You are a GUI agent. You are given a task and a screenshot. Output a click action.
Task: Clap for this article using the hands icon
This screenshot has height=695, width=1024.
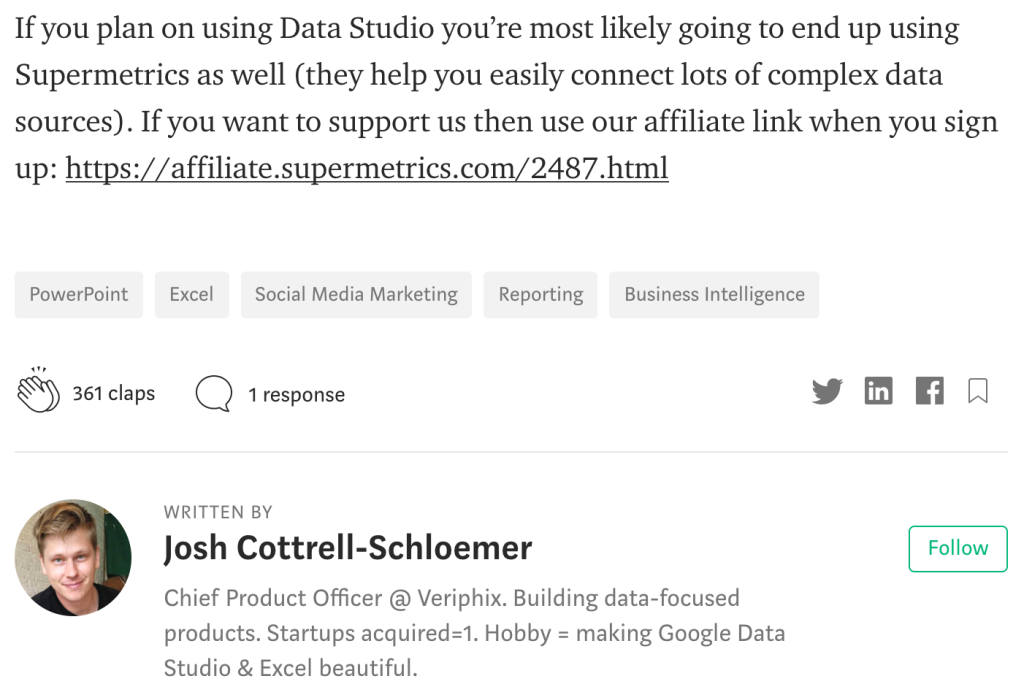pyautogui.click(x=39, y=390)
